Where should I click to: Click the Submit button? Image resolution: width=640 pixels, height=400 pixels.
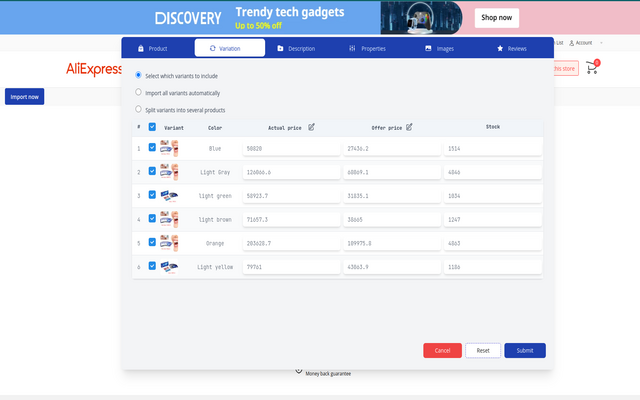[x=525, y=350]
